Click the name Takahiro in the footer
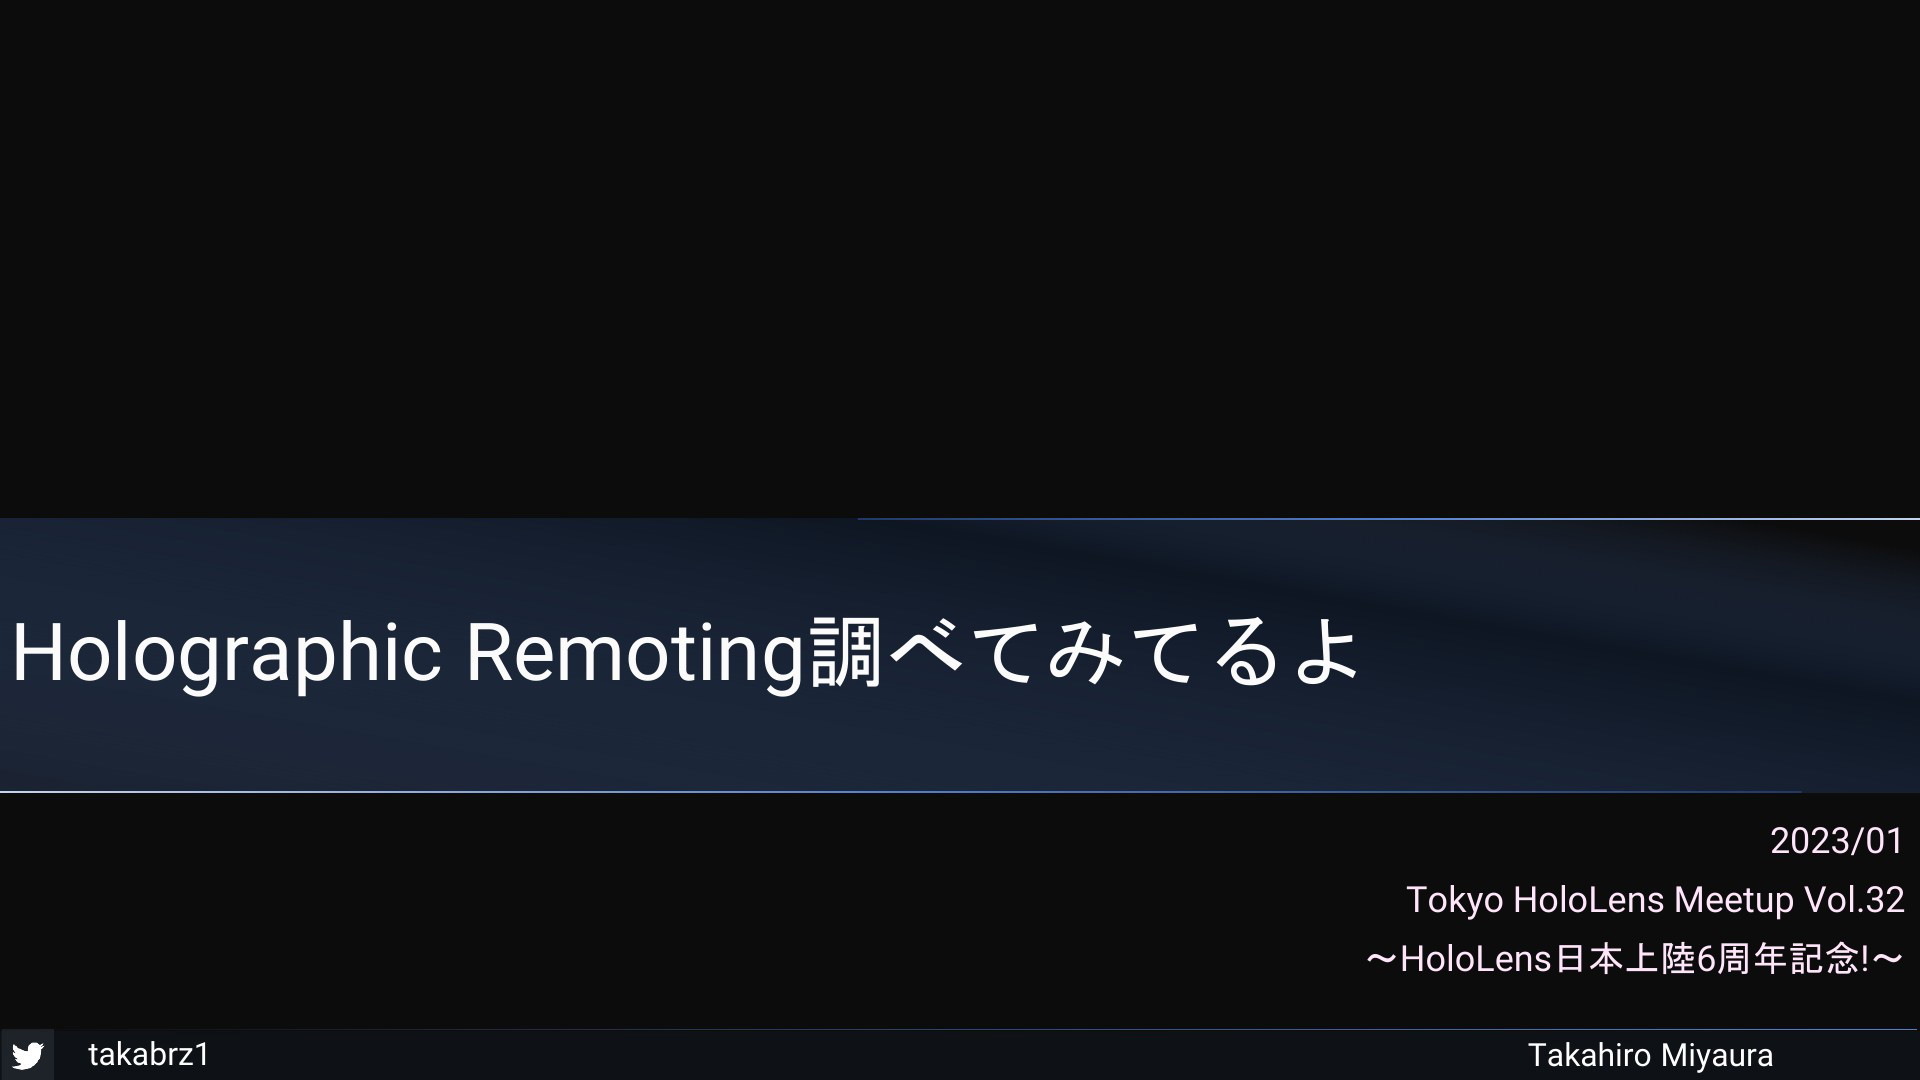This screenshot has height=1080, width=1920. coord(1589,1055)
